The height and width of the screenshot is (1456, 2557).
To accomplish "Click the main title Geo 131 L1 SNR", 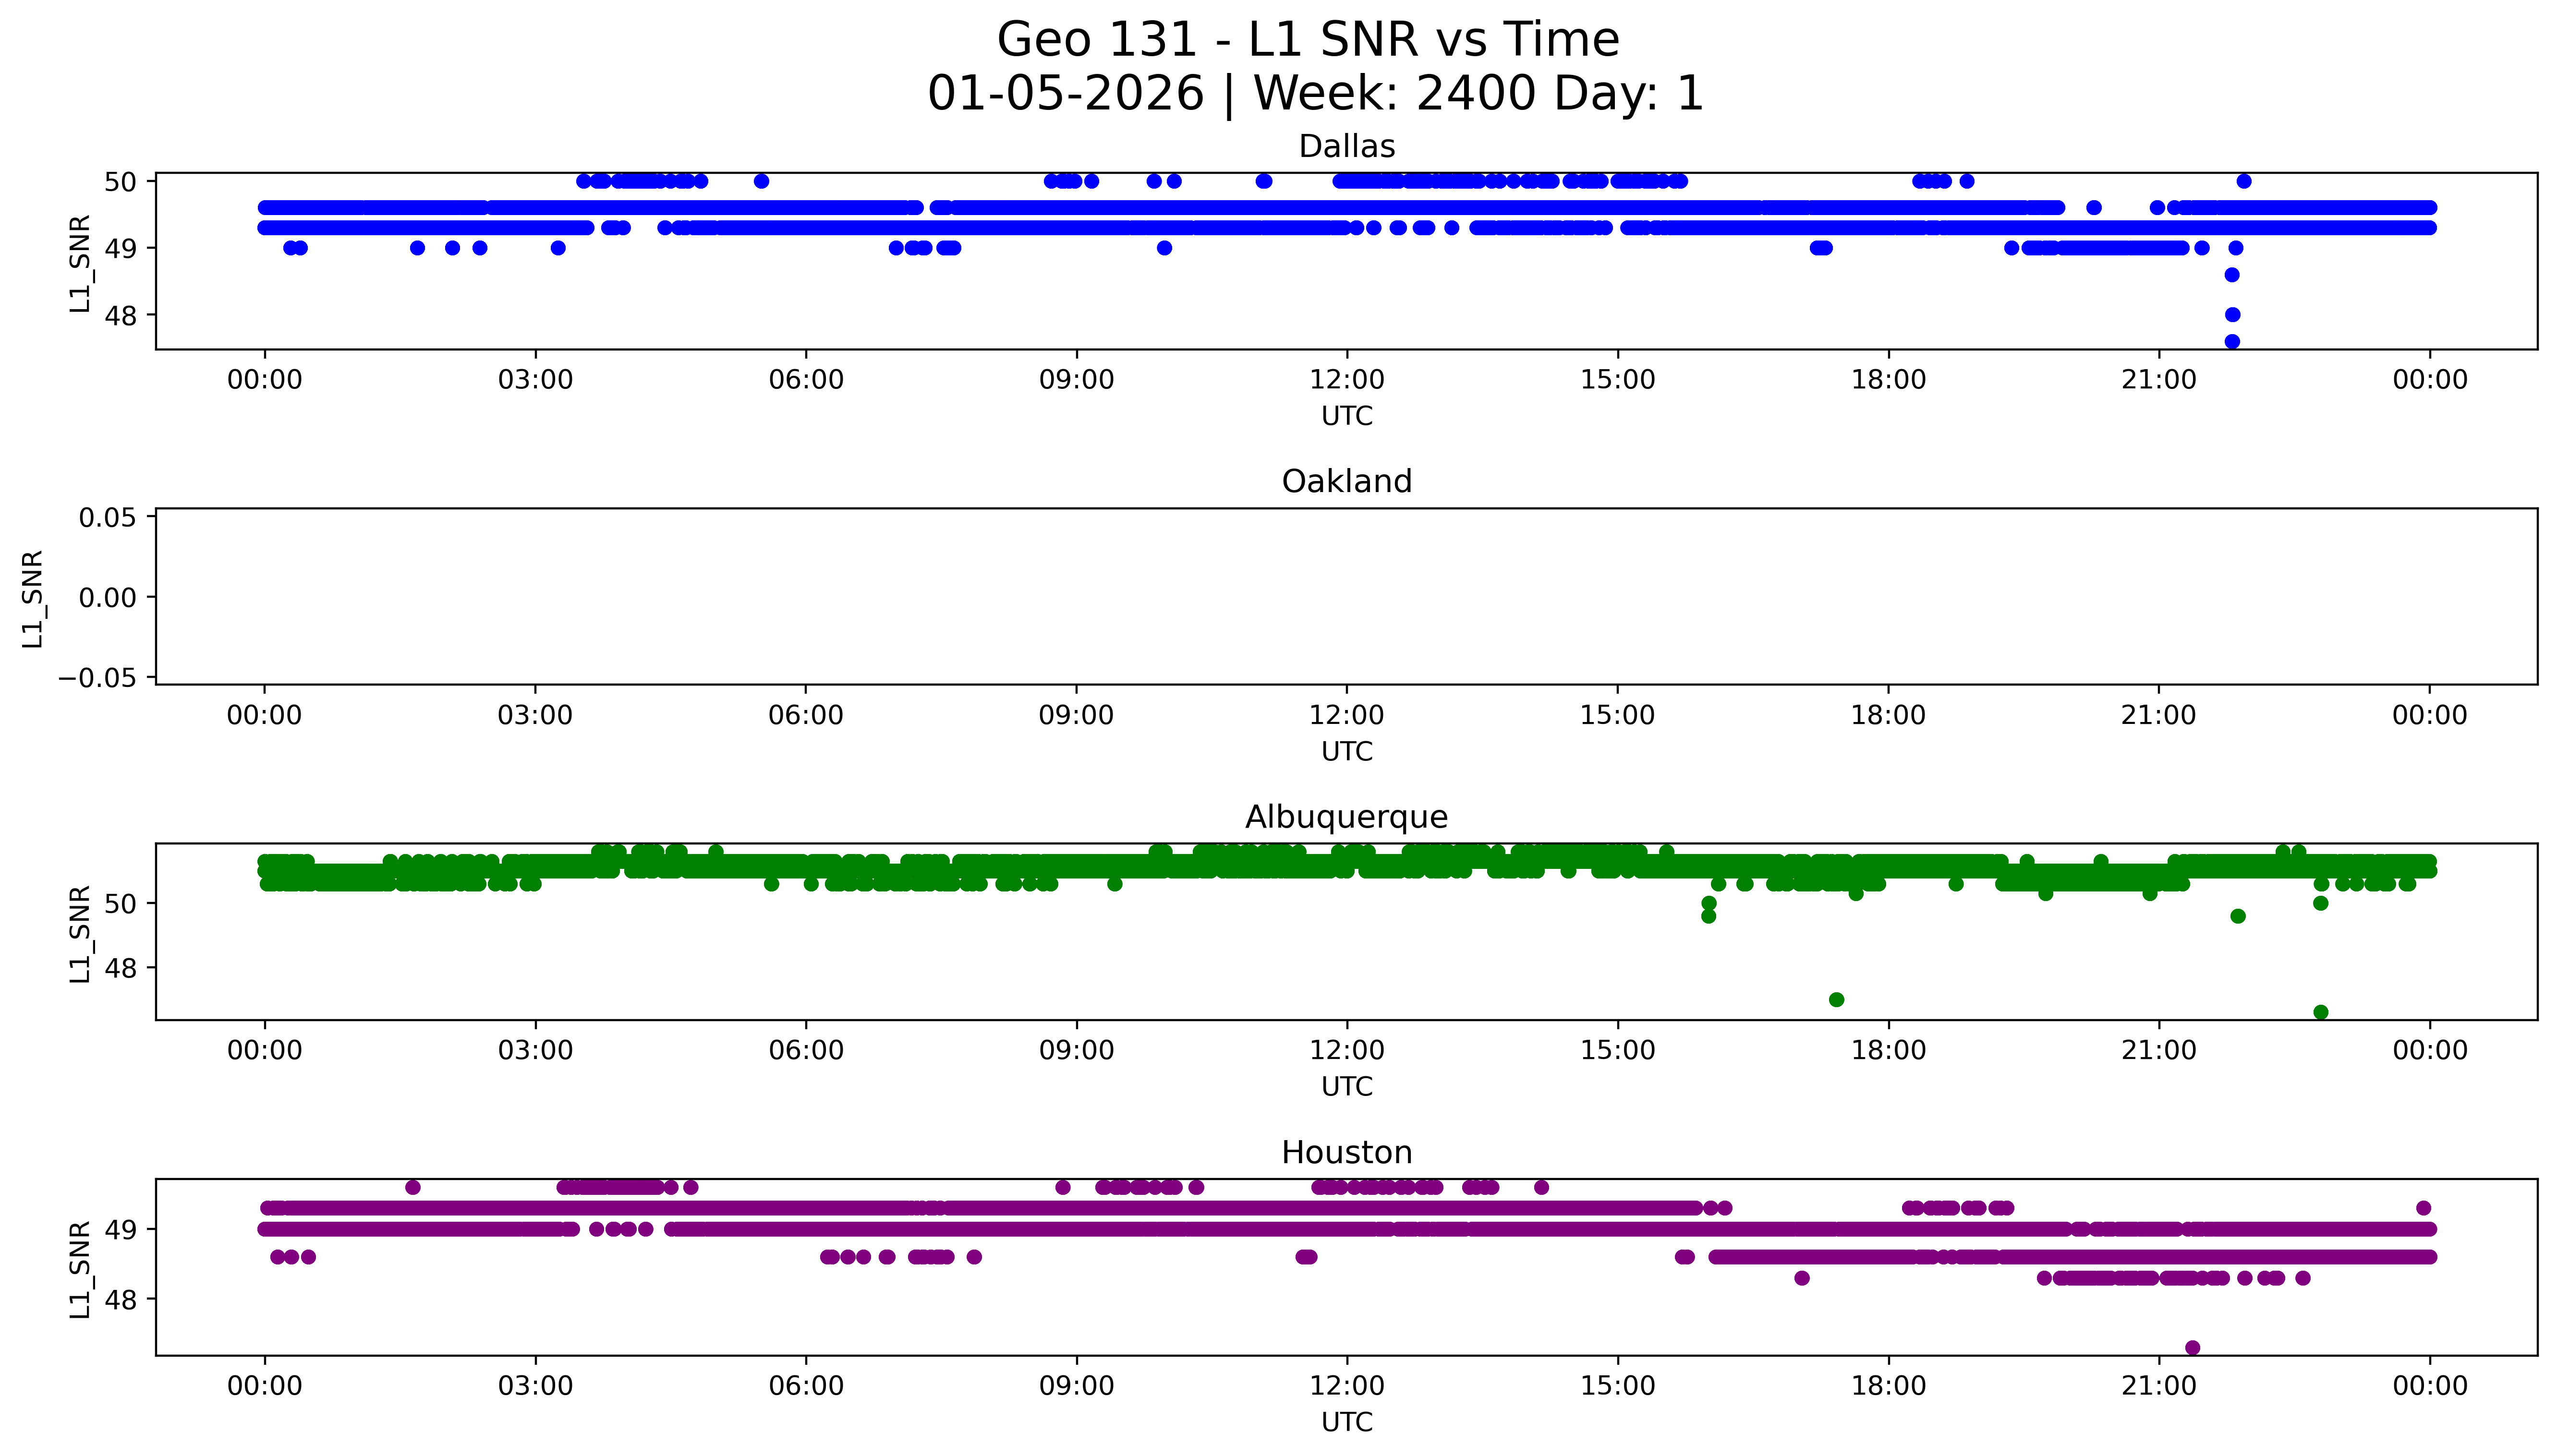I will coord(1308,41).
